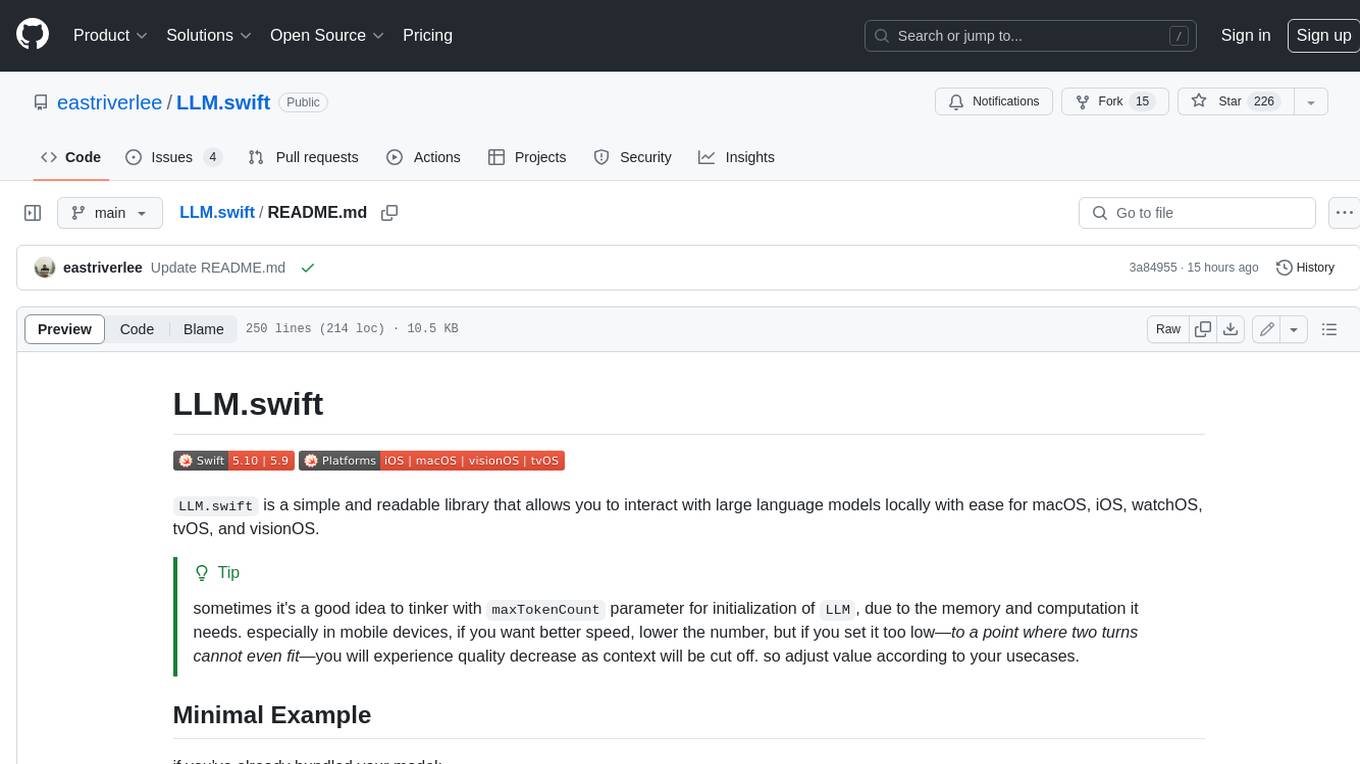Switch to the Actions tab

pyautogui.click(x=423, y=157)
